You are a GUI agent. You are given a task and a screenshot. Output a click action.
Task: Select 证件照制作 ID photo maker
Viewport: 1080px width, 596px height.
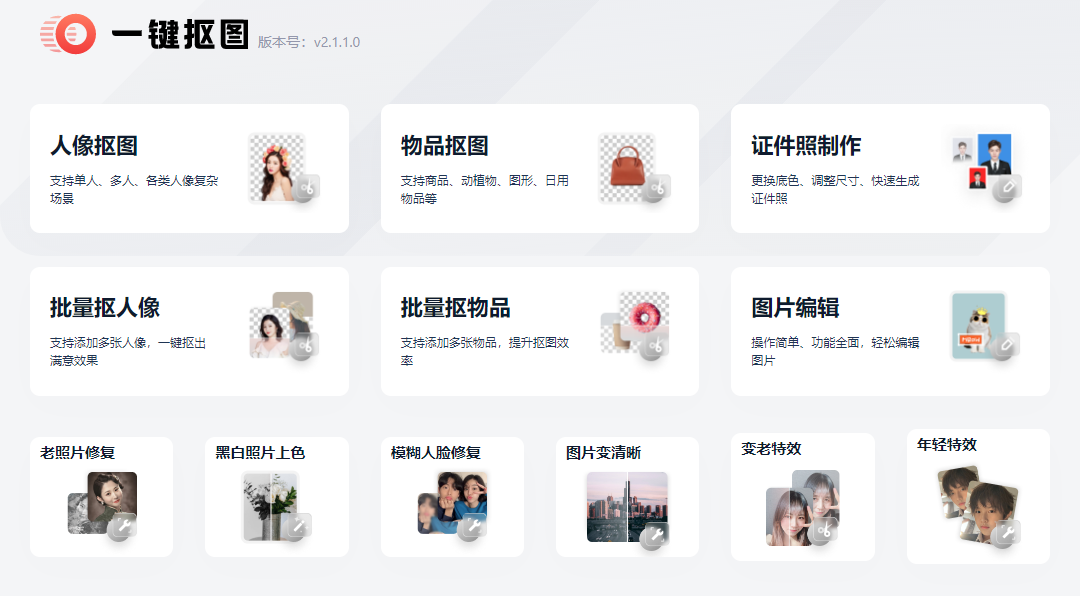(x=891, y=169)
